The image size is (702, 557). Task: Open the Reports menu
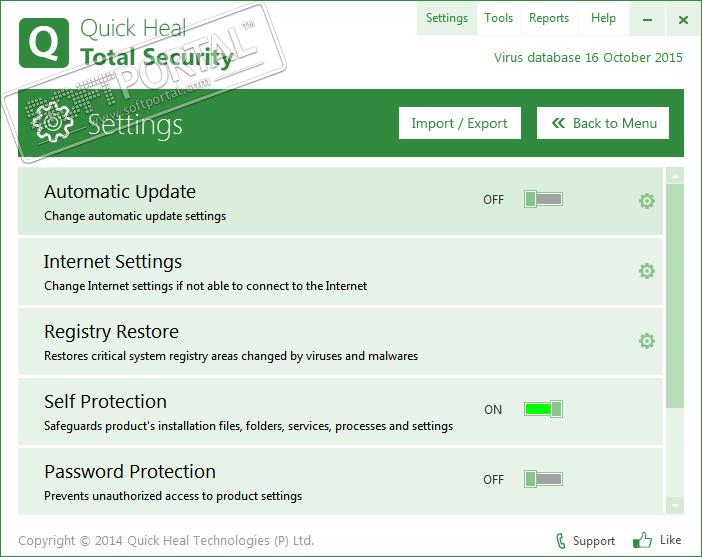[x=549, y=18]
